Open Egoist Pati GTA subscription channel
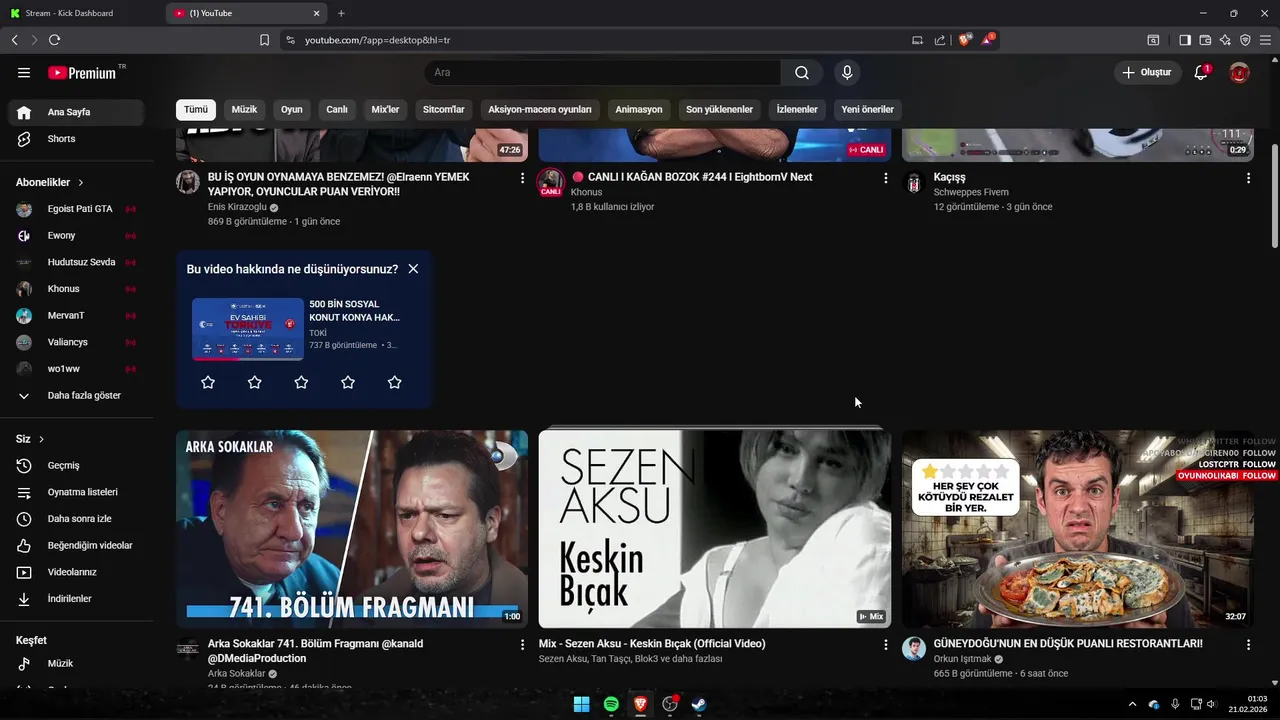Screen dimensions: 1280x720 [77, 209]
